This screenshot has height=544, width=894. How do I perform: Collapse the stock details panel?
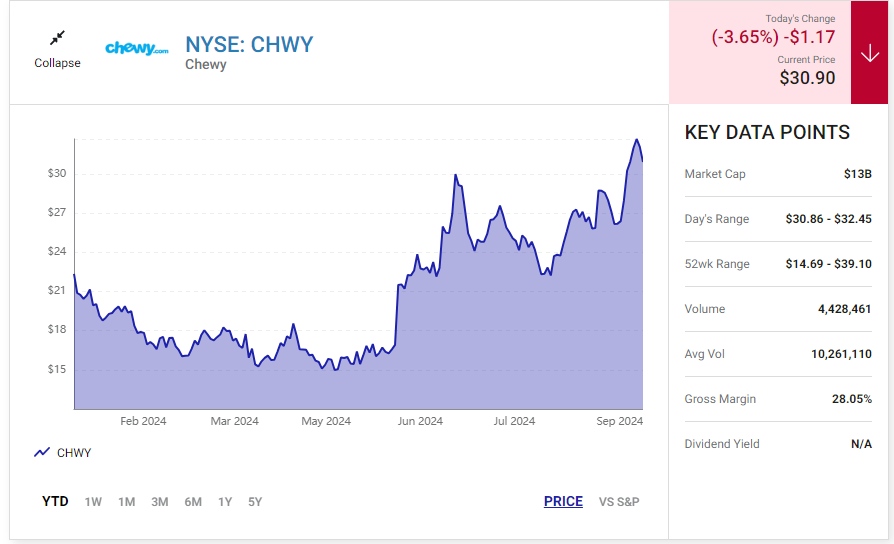(57, 63)
